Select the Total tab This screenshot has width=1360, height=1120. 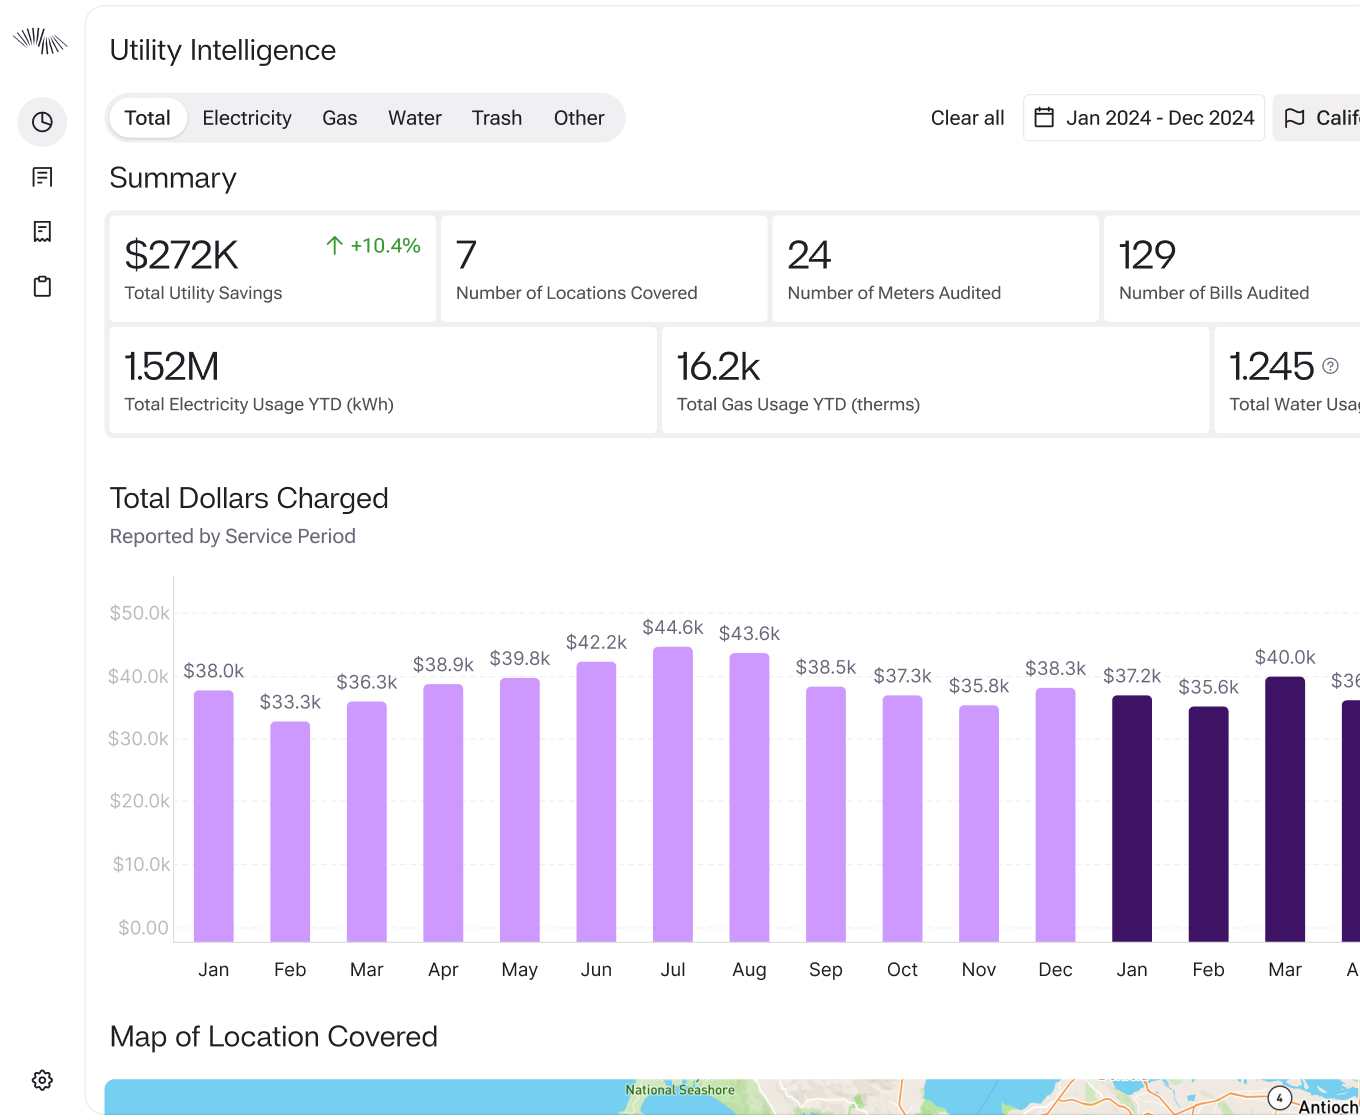[x=147, y=118]
